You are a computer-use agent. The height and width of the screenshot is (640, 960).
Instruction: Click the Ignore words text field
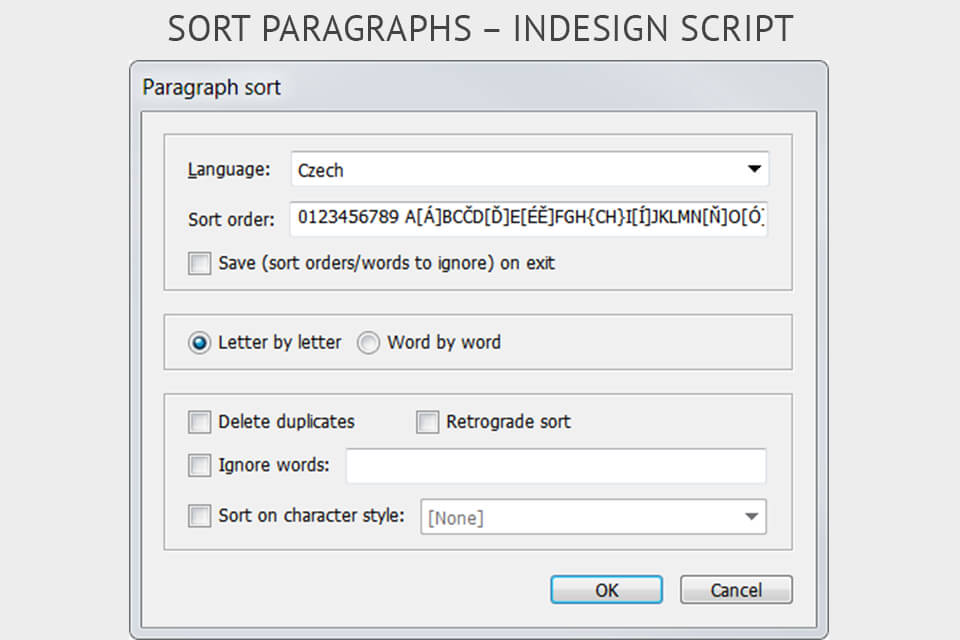click(555, 466)
